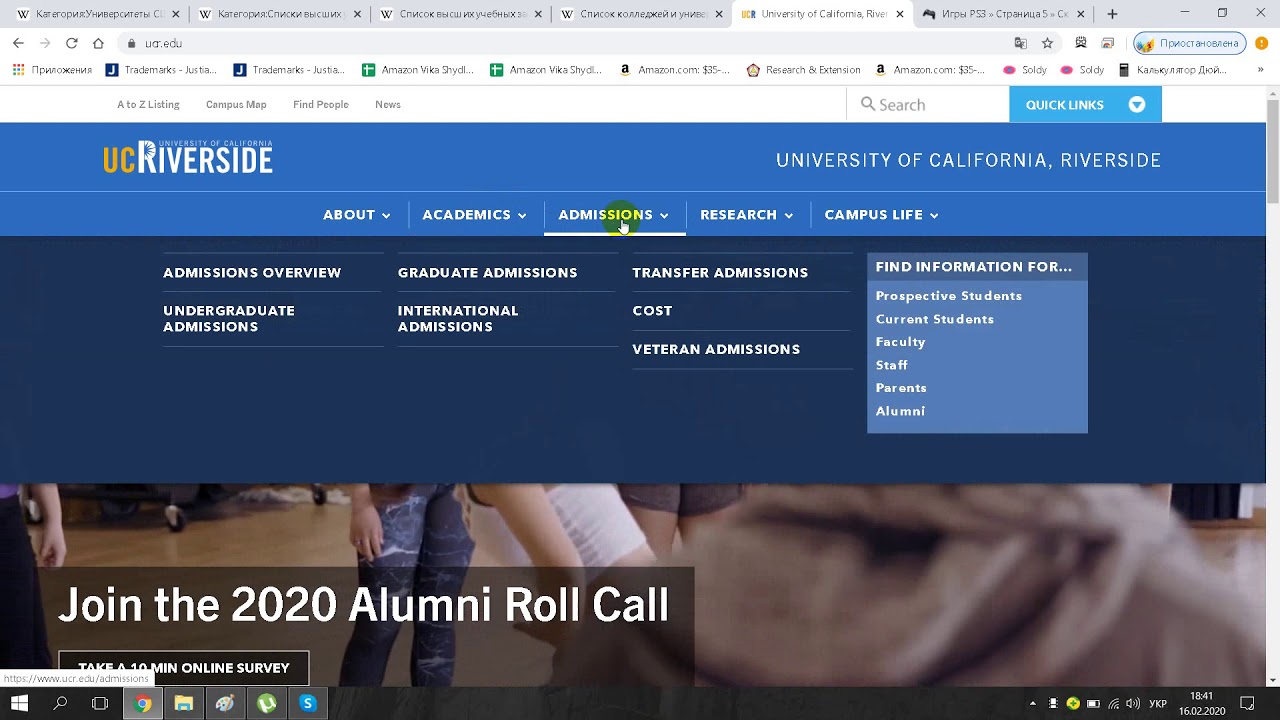Open the Chrome browser menu icon

(x=1261, y=43)
